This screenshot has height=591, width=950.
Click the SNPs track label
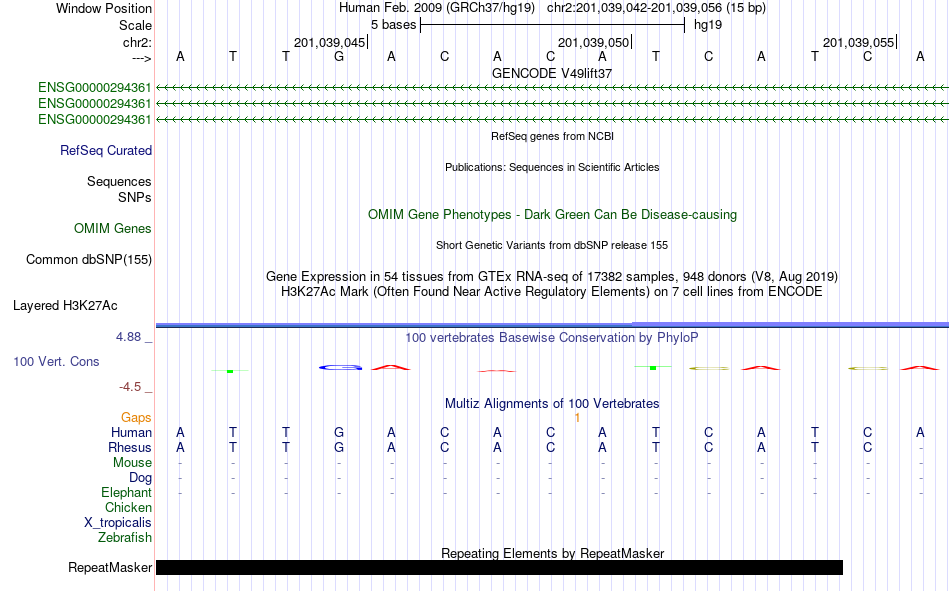pos(135,198)
